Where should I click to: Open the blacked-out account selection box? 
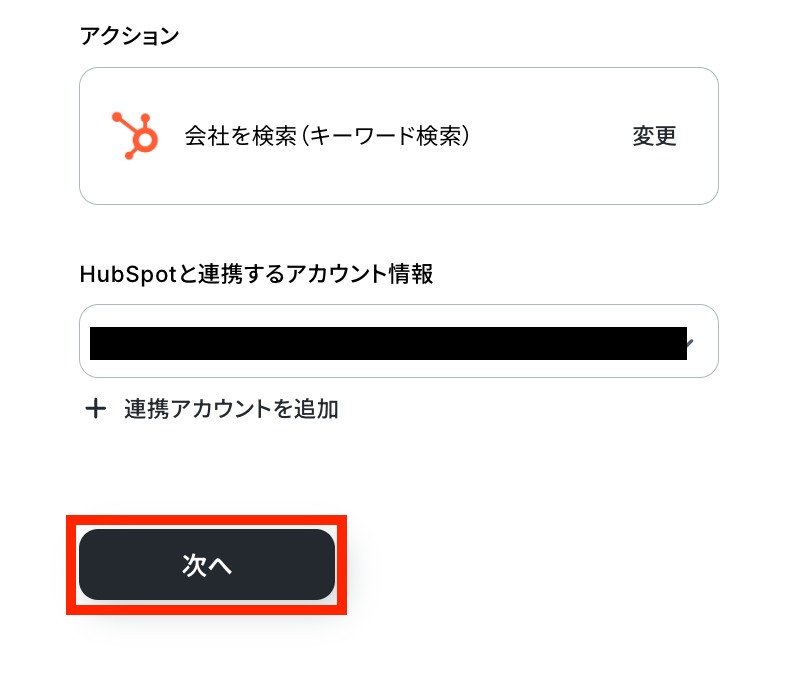pos(399,341)
